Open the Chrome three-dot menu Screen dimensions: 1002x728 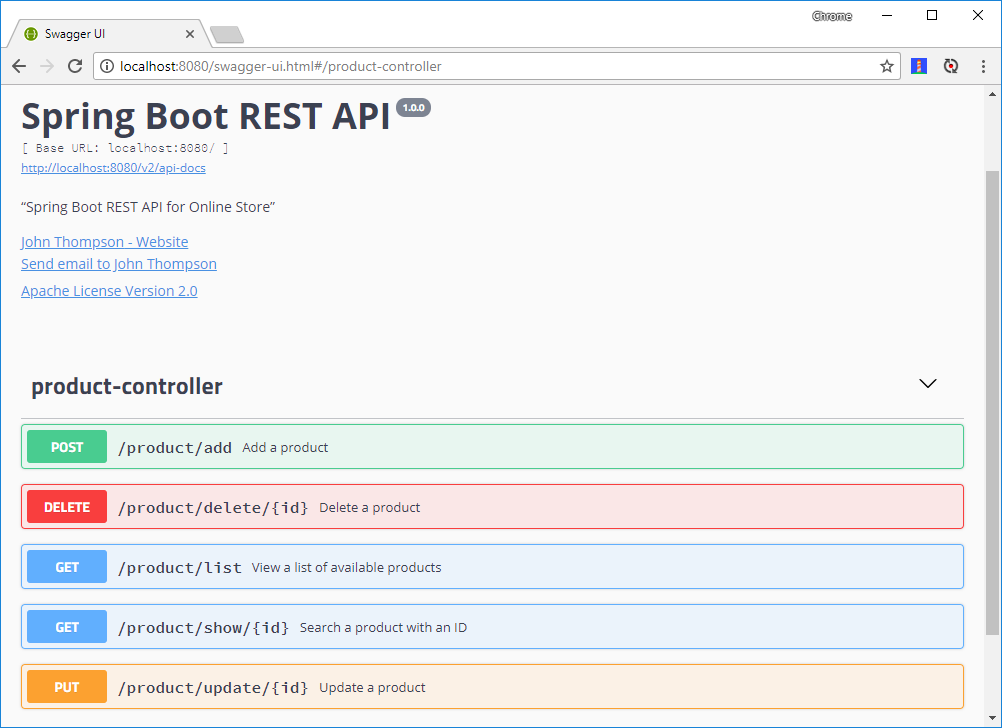[983, 66]
